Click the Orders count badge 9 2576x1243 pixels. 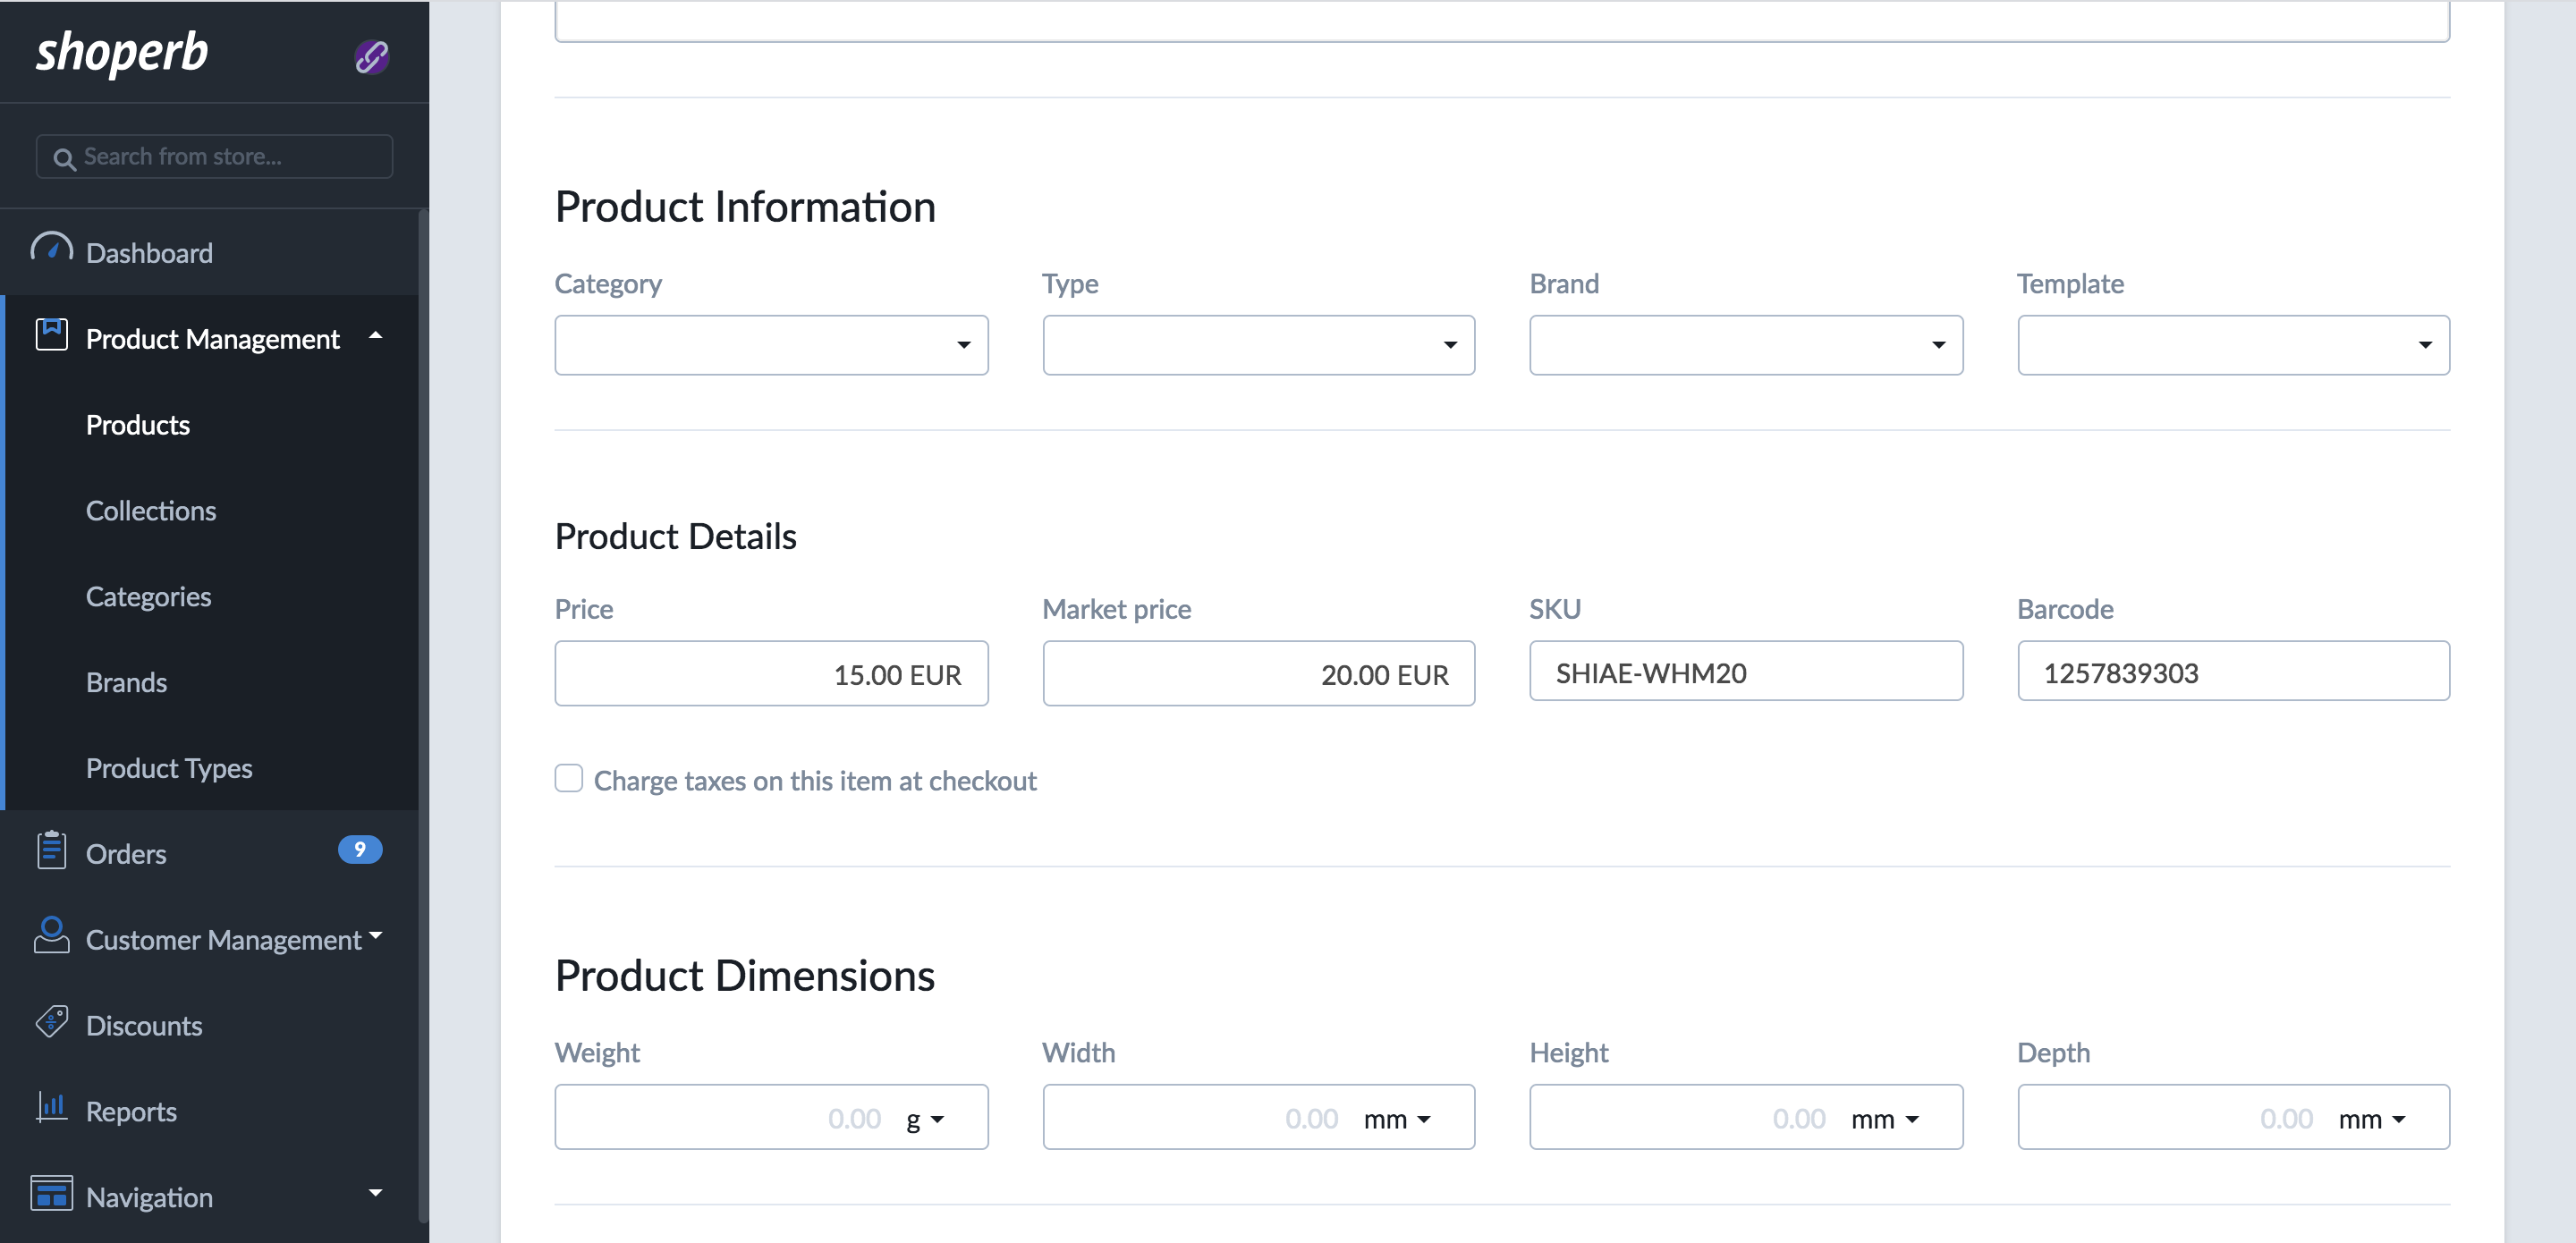360,849
